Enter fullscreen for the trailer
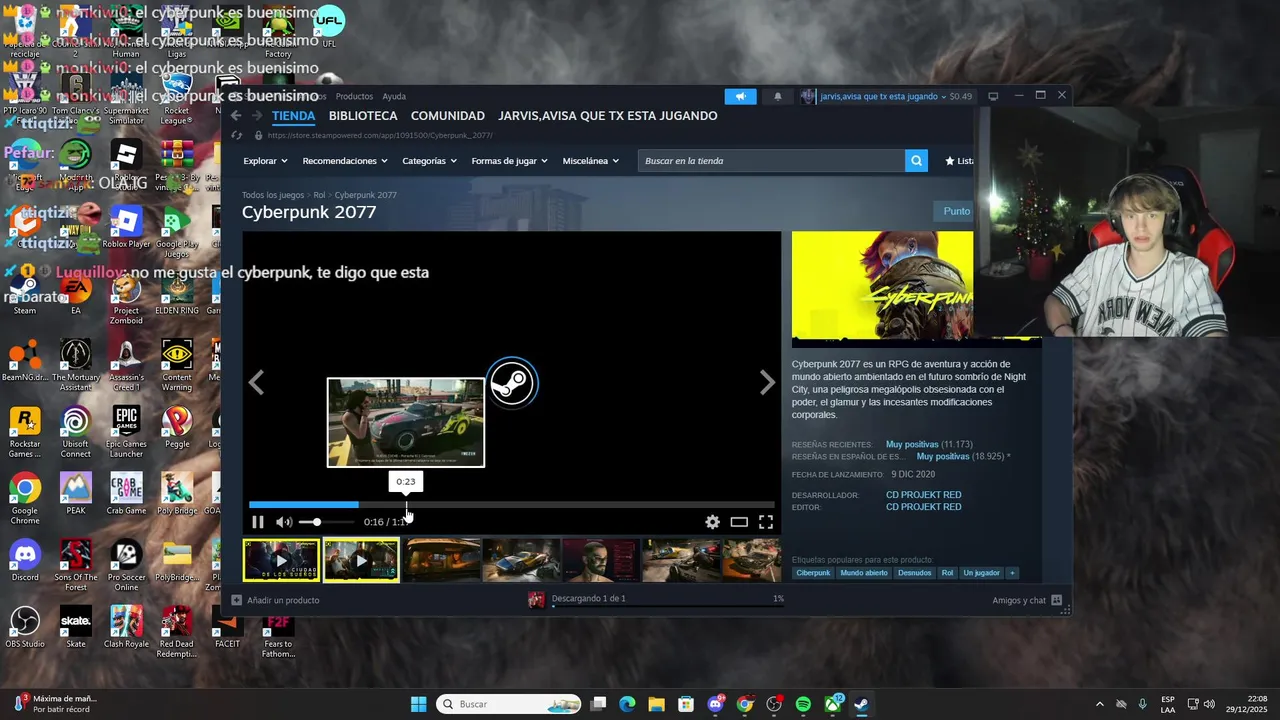Viewport: 1280px width, 720px height. point(766,522)
